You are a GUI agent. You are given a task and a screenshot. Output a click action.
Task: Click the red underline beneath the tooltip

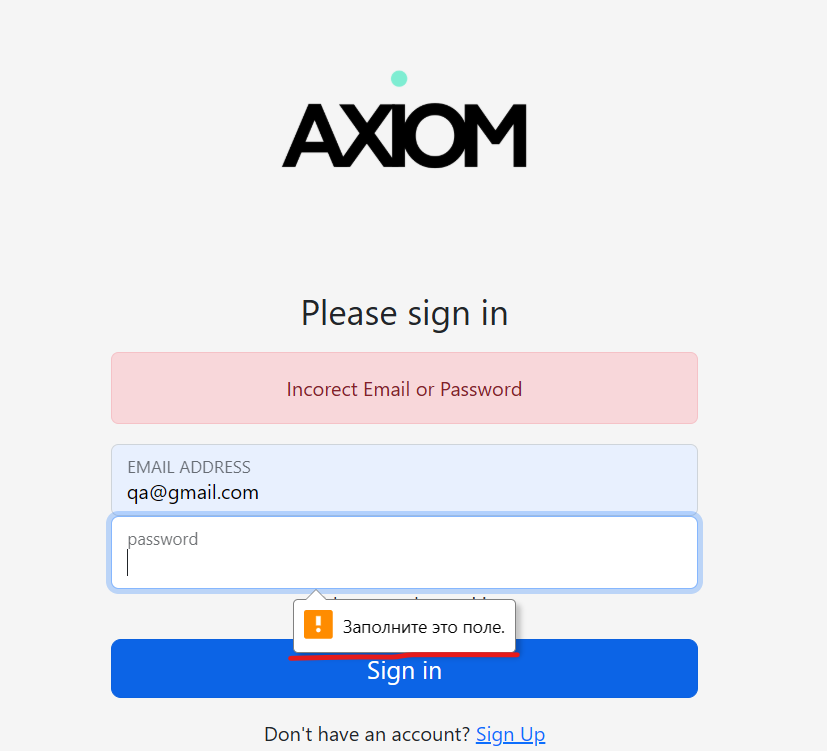pyautogui.click(x=404, y=656)
